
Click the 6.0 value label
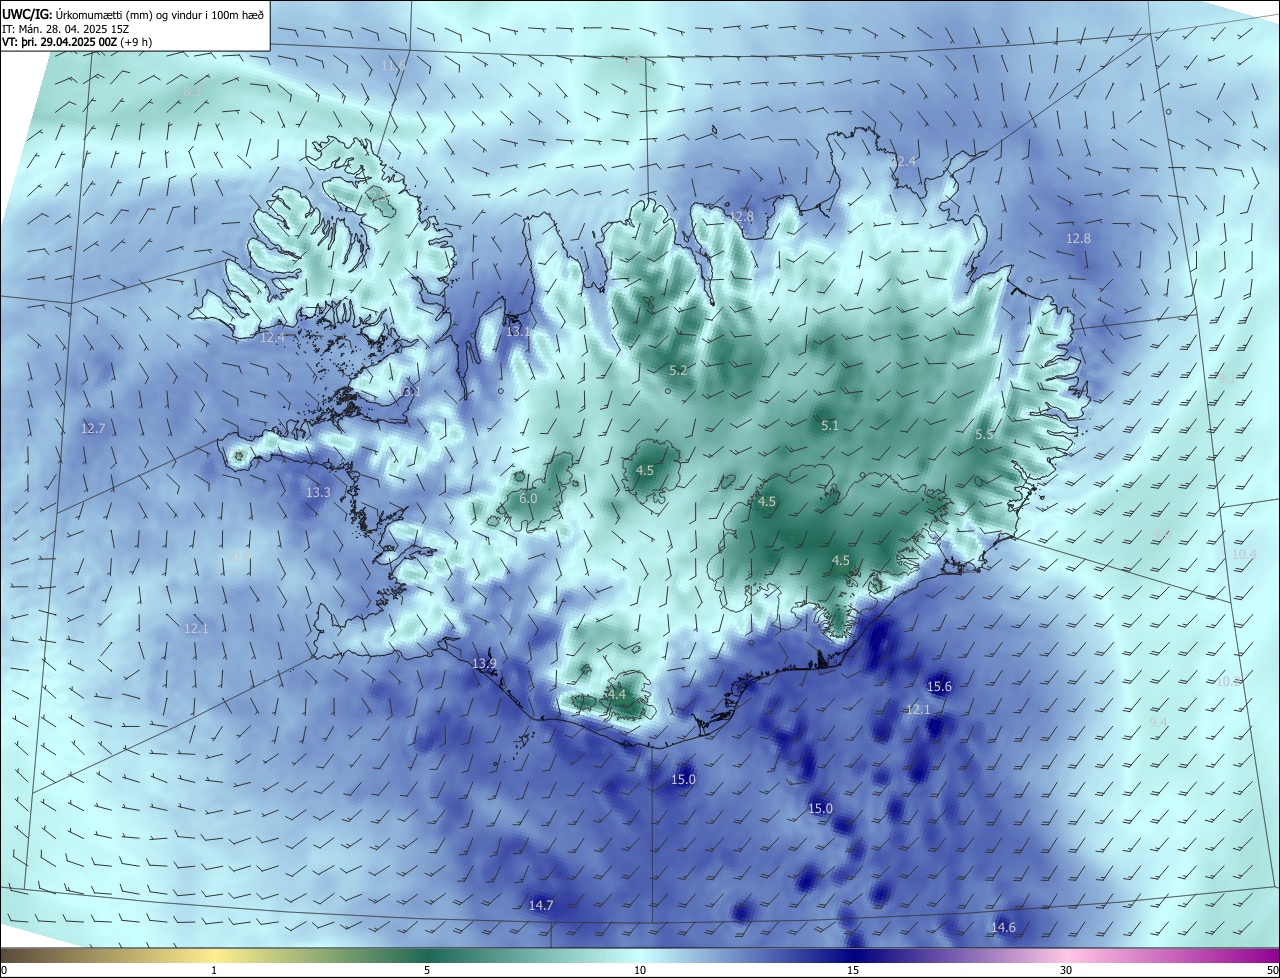[x=528, y=499]
